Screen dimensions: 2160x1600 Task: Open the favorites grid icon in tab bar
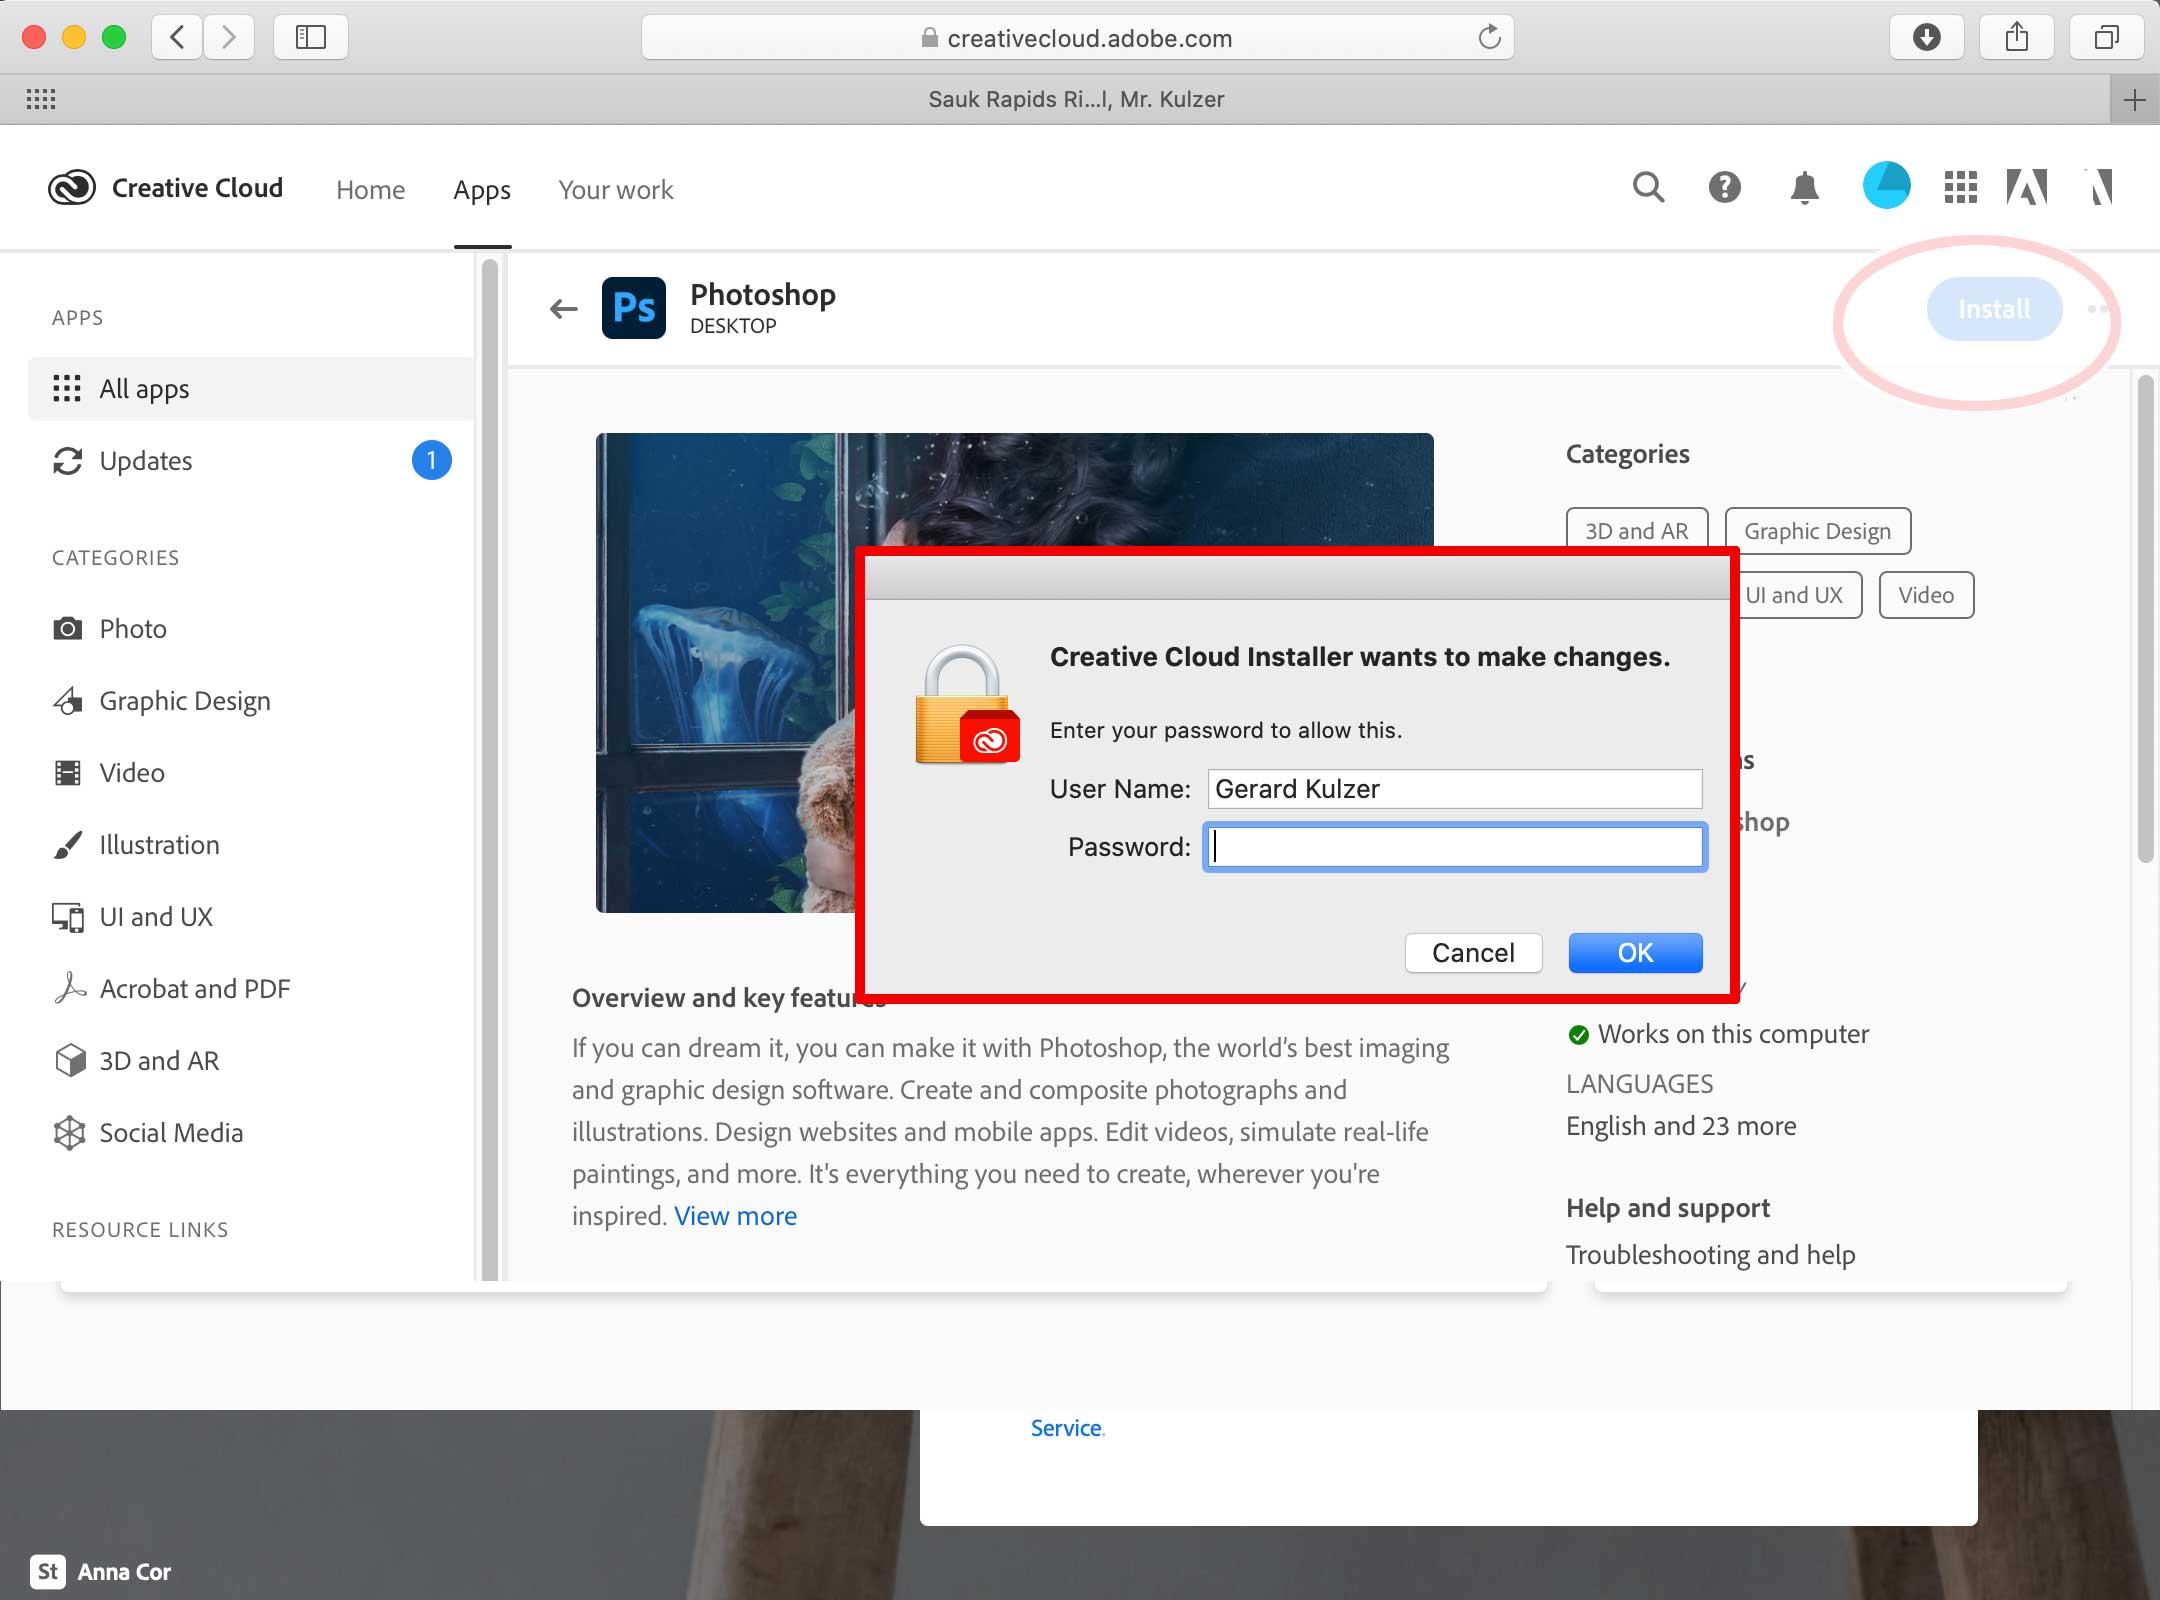point(41,99)
